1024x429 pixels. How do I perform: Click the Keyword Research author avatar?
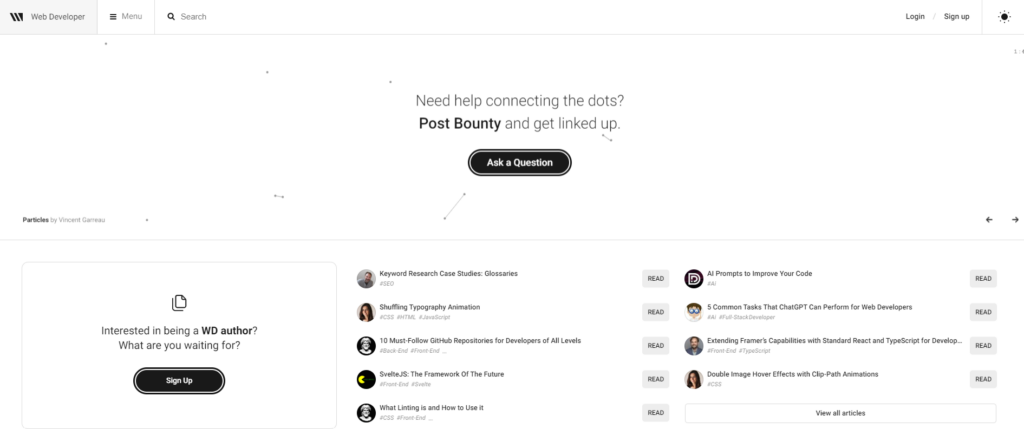(366, 279)
